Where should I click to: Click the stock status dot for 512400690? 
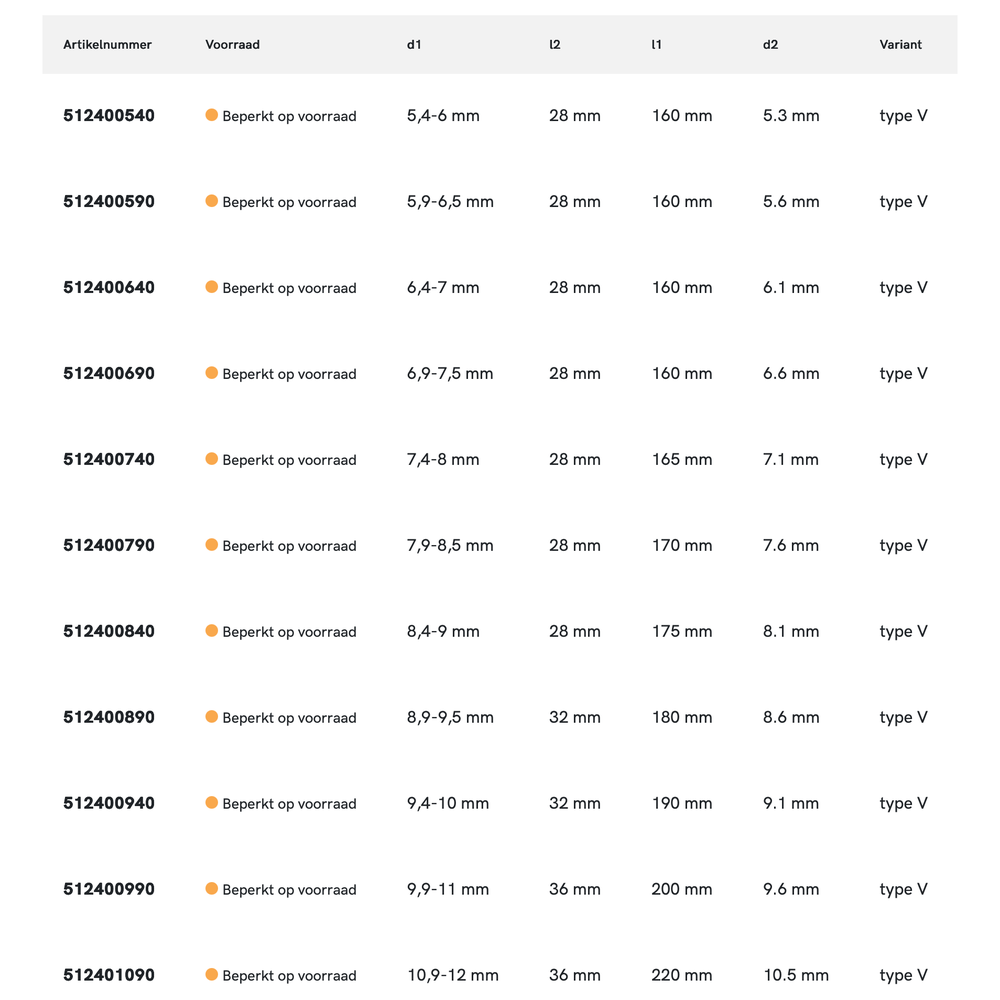(x=211, y=373)
